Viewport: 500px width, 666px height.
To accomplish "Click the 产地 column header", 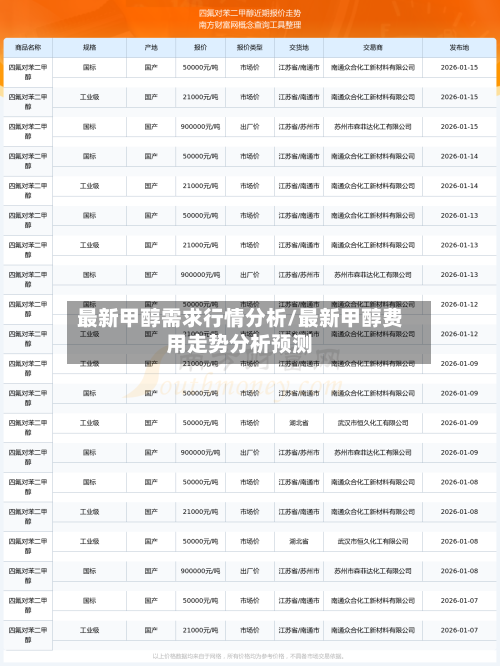I will (151, 48).
